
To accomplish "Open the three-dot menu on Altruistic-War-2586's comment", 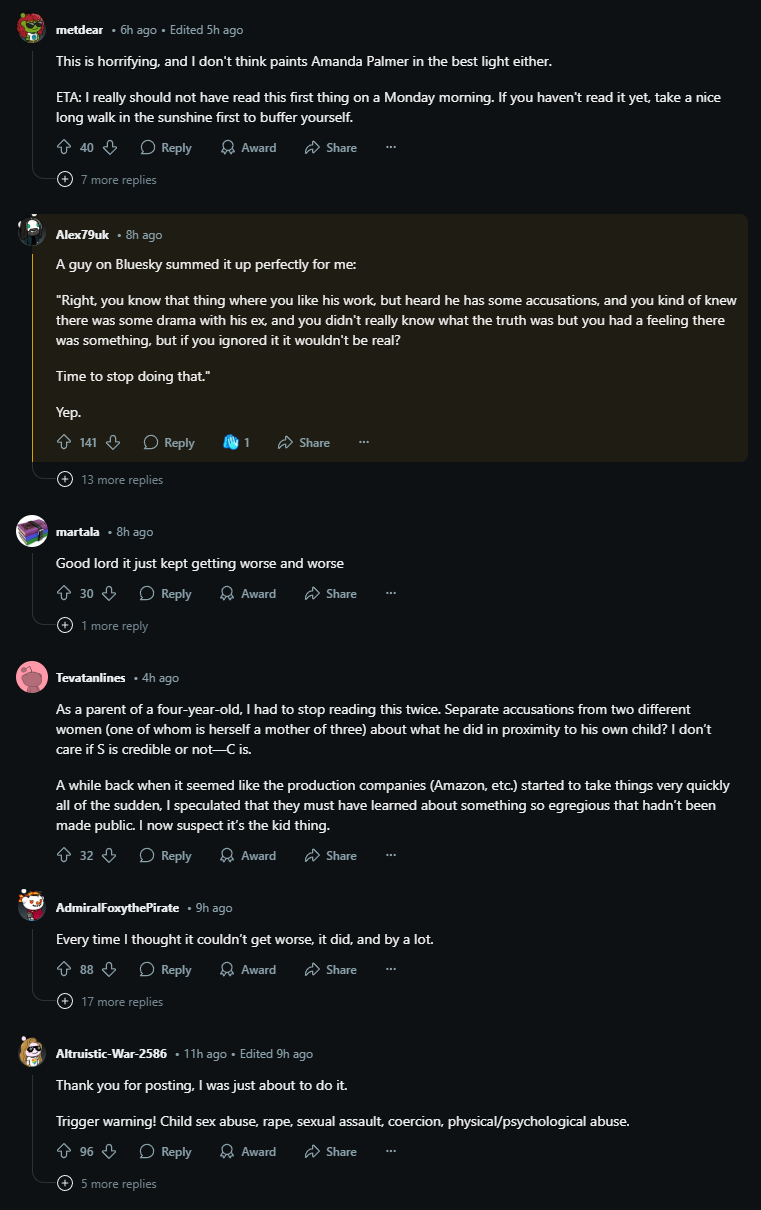I will [391, 1151].
